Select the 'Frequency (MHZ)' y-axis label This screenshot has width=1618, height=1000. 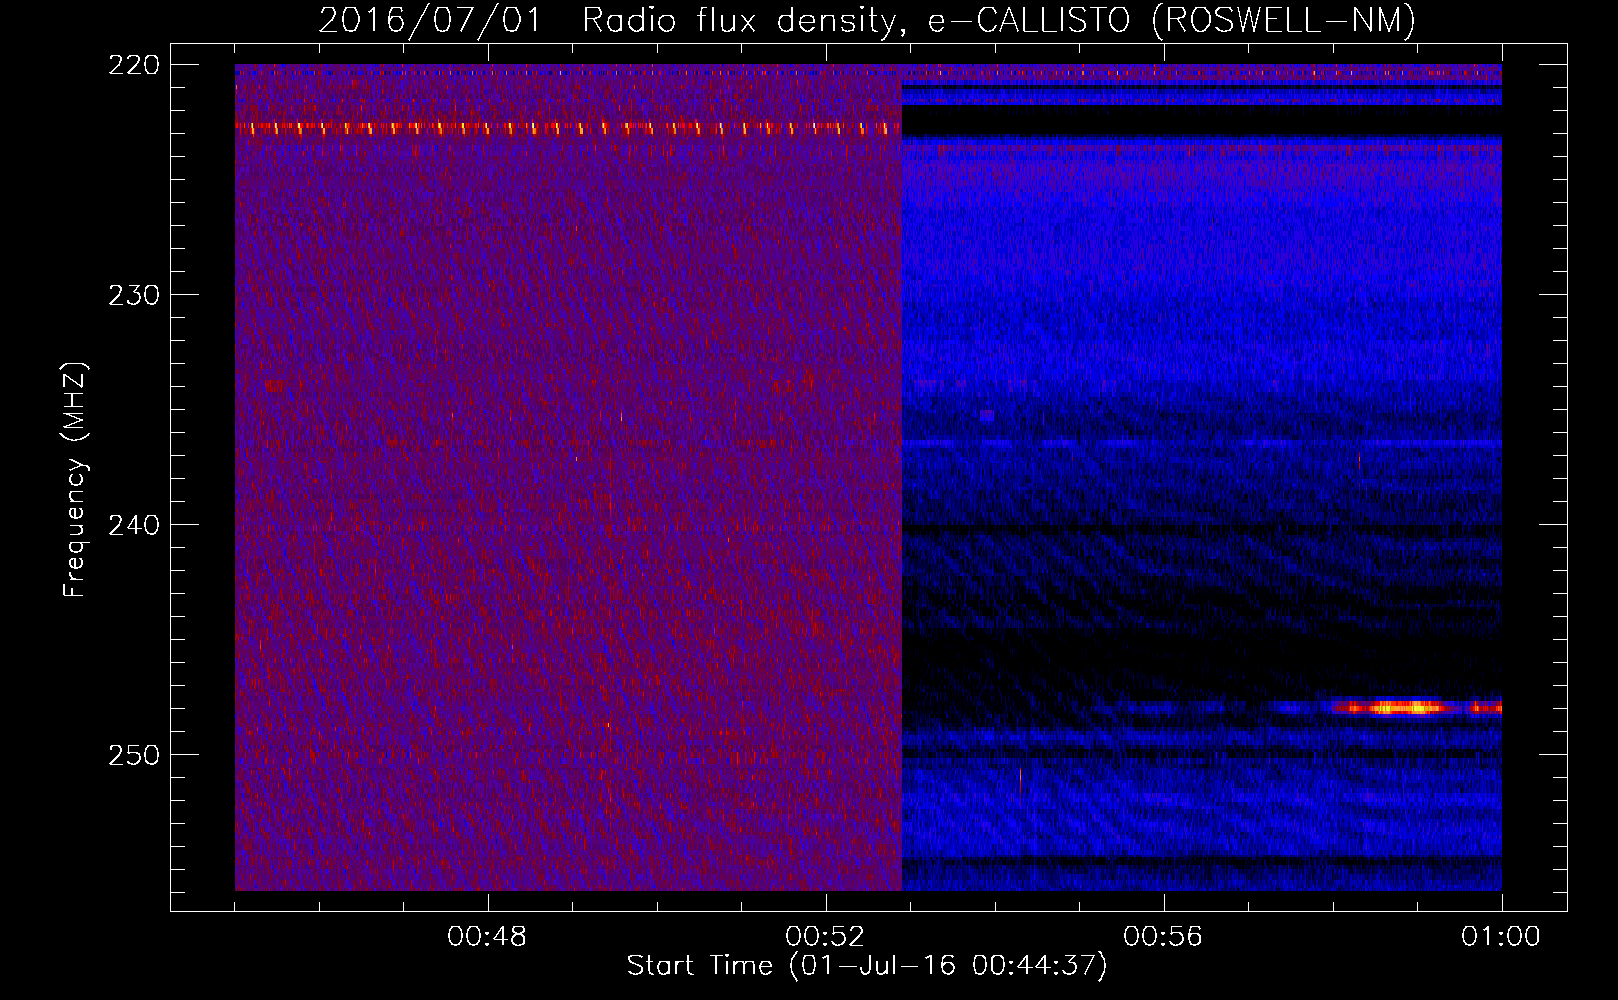pos(75,480)
